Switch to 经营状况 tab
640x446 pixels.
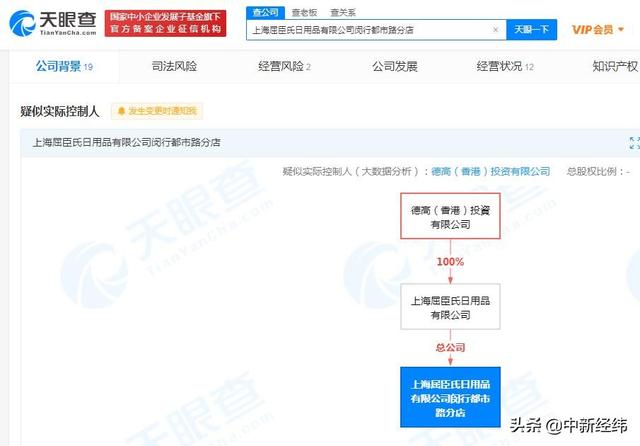tap(505, 66)
